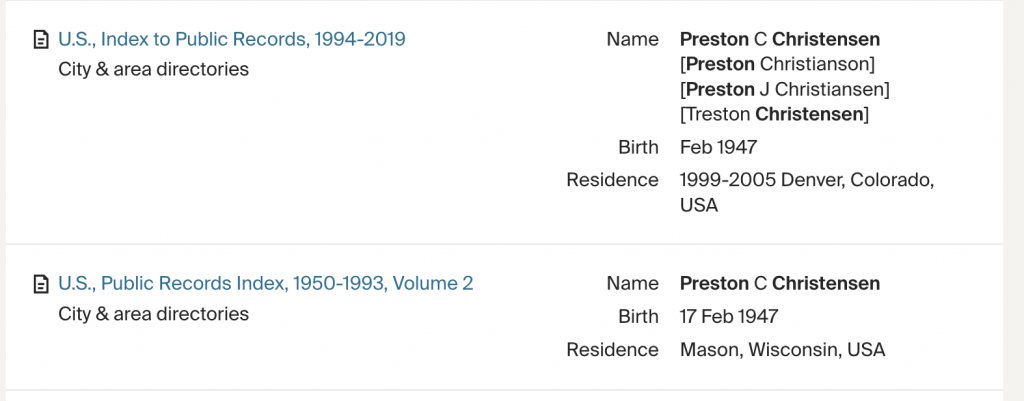Image resolution: width=1024 pixels, height=401 pixels.
Task: Select Preston C Christensen name in second record
Action: coord(780,284)
